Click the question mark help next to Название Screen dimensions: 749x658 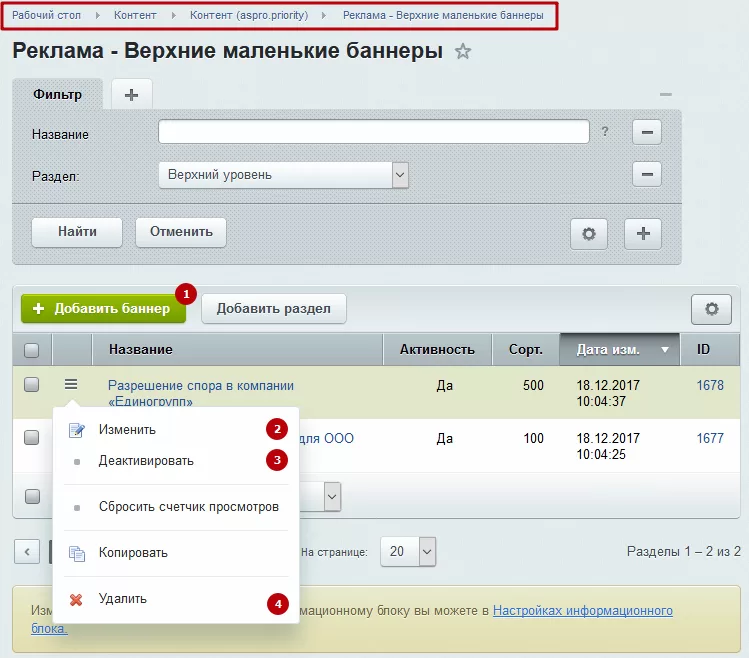(605, 131)
